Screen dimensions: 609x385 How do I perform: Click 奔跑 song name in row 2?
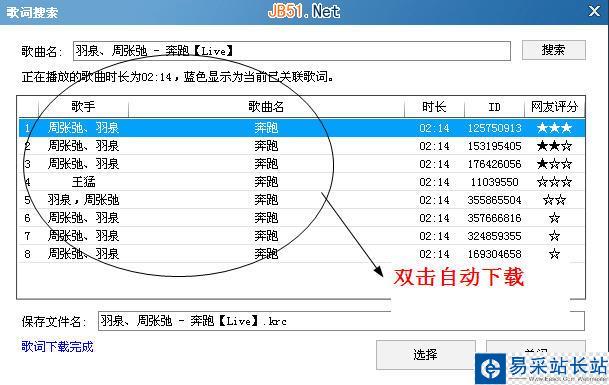266,146
